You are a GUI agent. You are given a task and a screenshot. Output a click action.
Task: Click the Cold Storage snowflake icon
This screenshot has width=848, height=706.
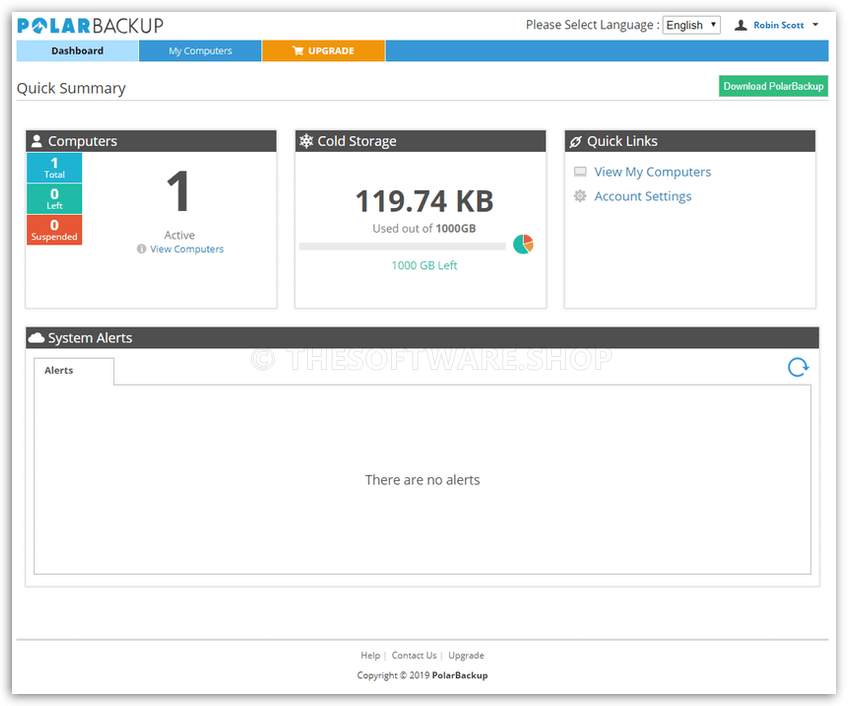coord(306,140)
